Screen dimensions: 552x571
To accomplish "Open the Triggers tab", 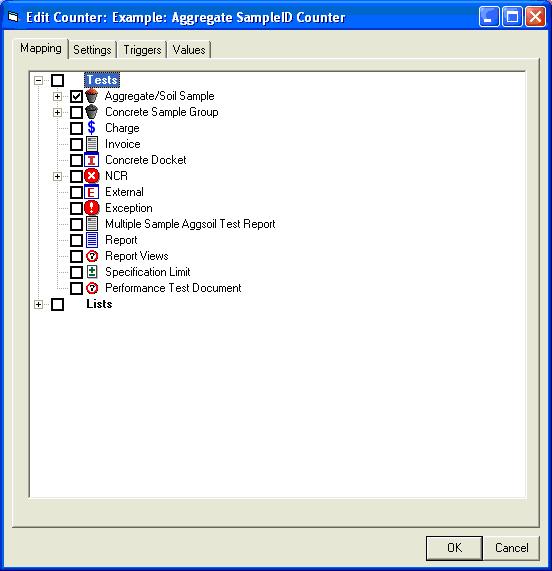I will pyautogui.click(x=142, y=50).
